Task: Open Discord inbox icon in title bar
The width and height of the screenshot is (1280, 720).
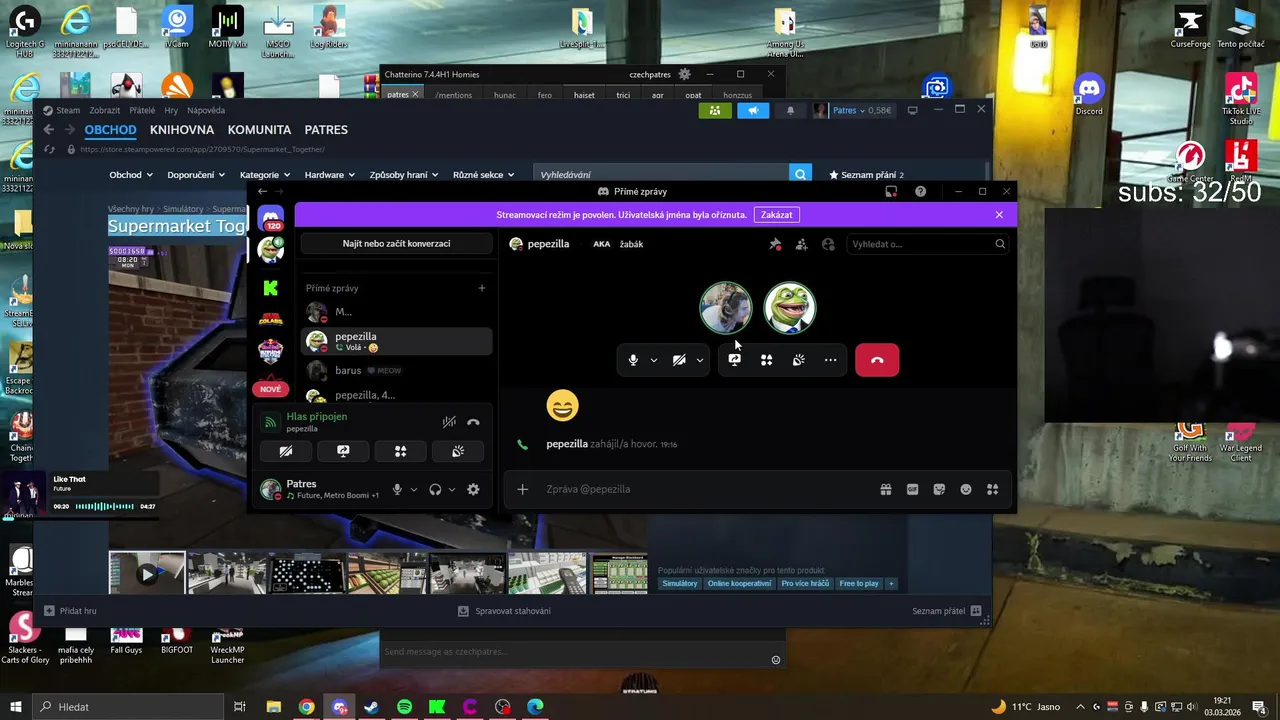Action: (x=891, y=191)
